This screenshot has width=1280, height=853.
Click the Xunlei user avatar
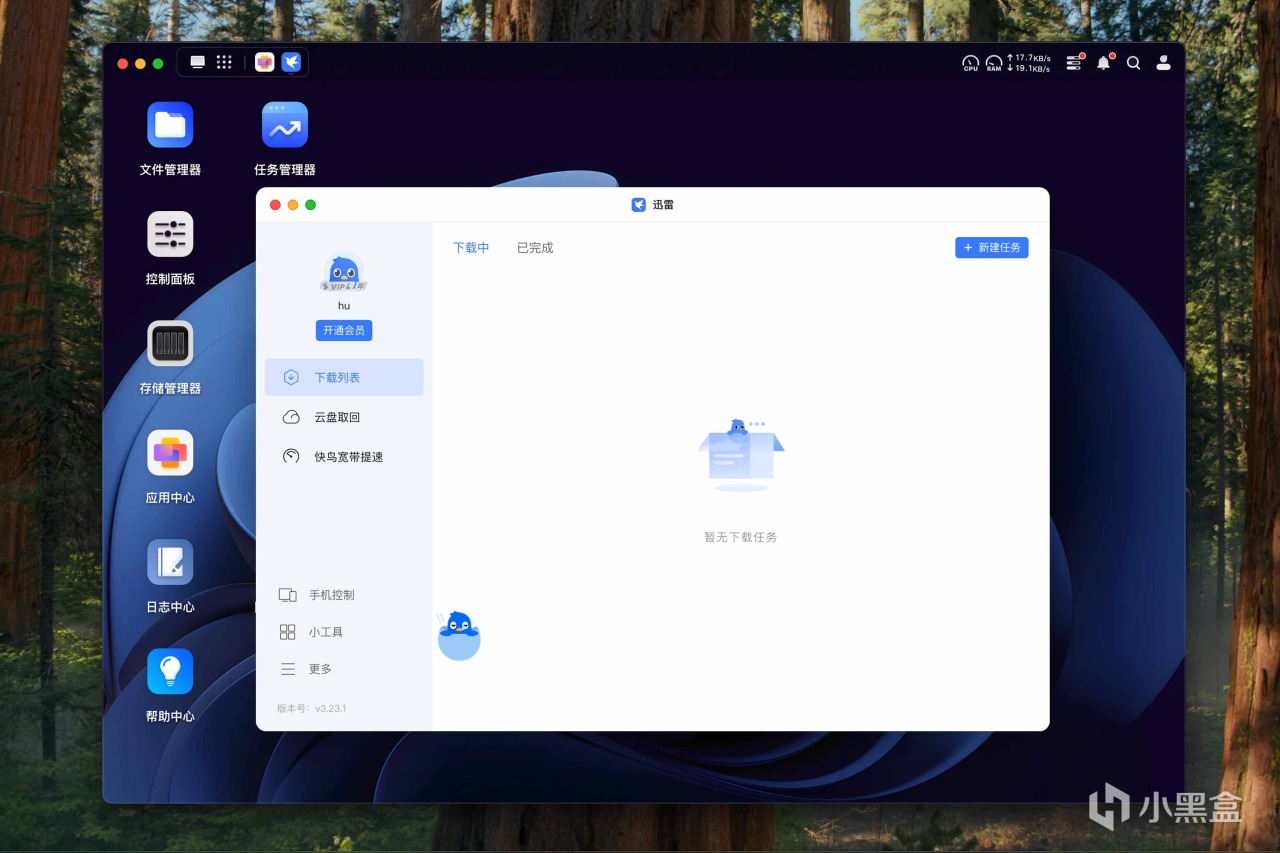point(344,272)
